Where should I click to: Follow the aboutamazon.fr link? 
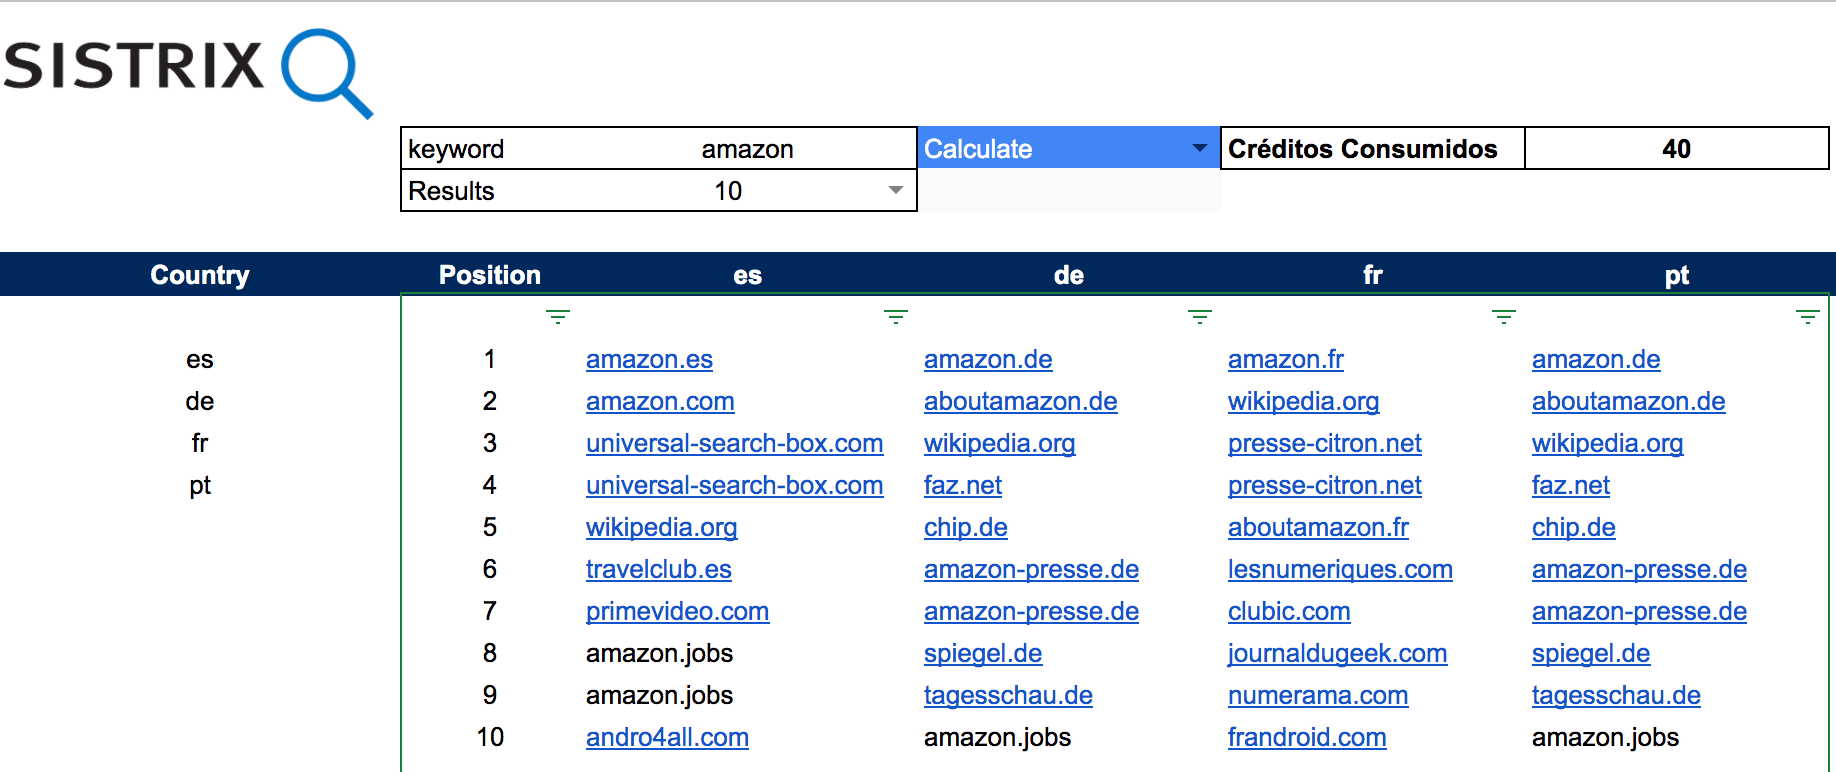click(1318, 527)
